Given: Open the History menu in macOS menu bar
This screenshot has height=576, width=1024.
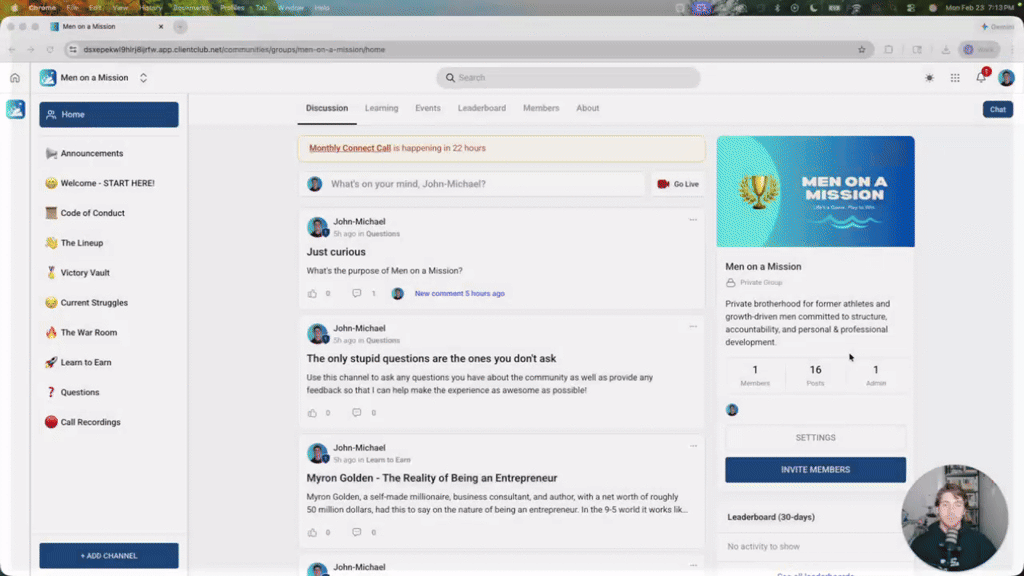Looking at the screenshot, I should coord(150,8).
